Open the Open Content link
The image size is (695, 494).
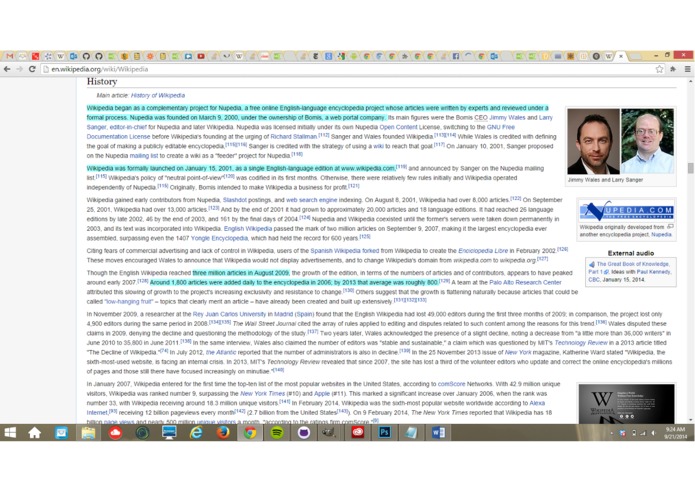[x=398, y=127]
